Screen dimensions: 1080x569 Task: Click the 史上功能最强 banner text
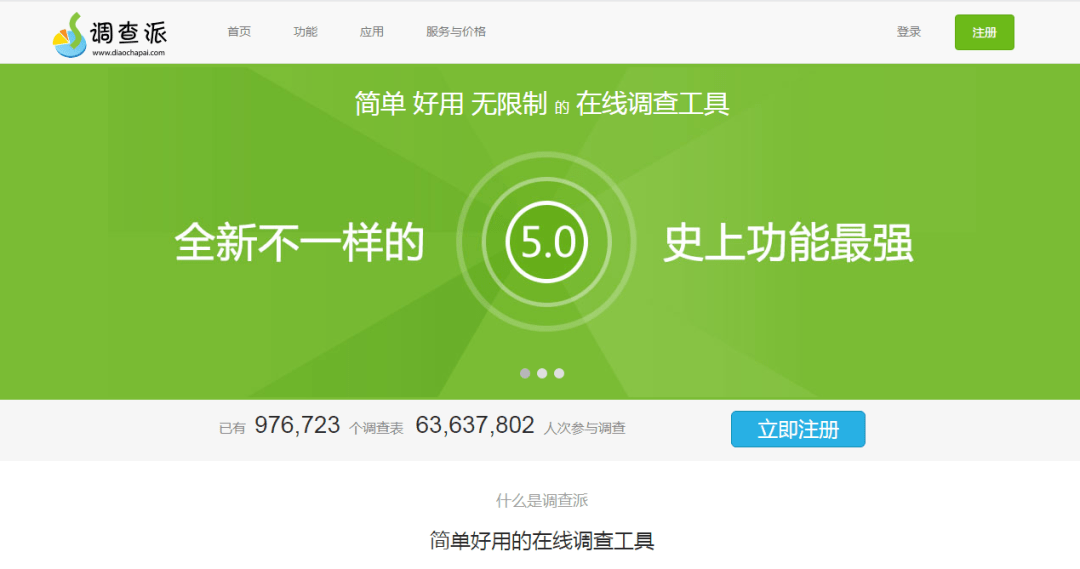click(x=788, y=243)
